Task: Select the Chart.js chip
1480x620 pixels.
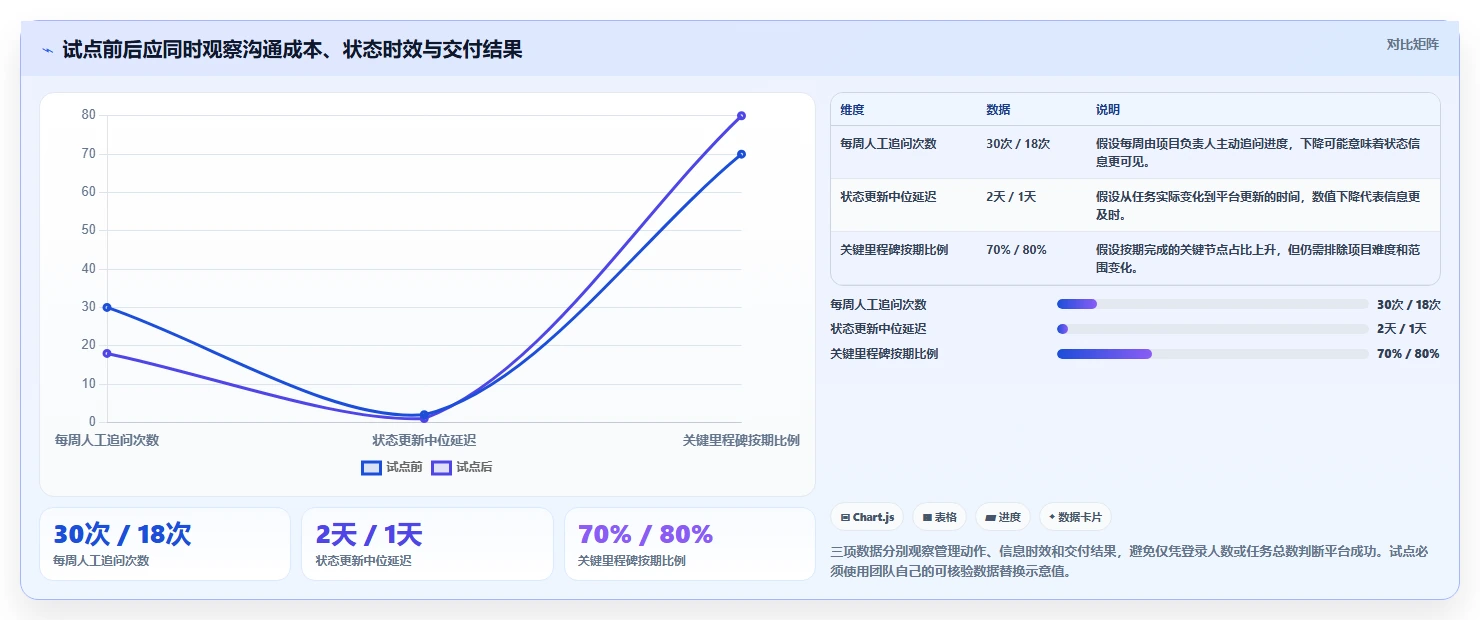Action: click(x=867, y=517)
